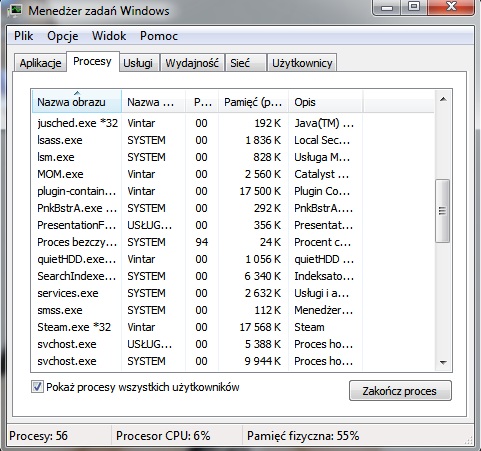Image resolution: width=481 pixels, height=451 pixels.
Task: Click the scrollbar down arrow
Action: [x=443, y=363]
